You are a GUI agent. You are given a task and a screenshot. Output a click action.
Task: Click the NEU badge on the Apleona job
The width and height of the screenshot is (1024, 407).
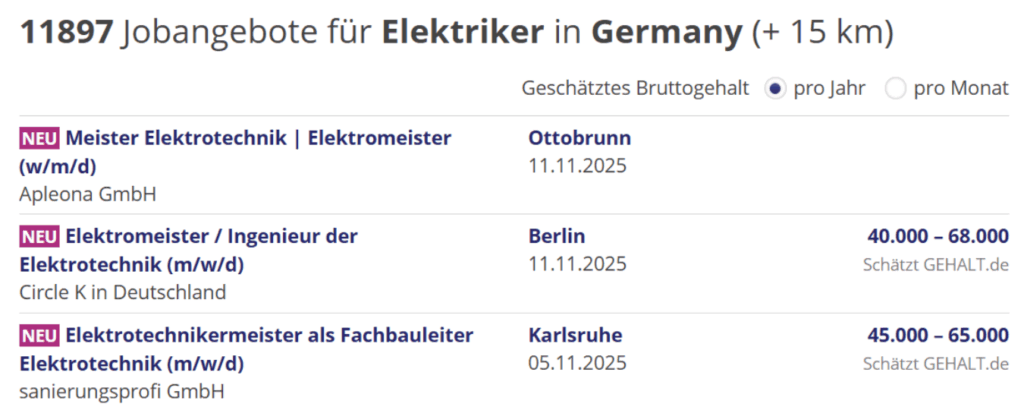[39, 138]
